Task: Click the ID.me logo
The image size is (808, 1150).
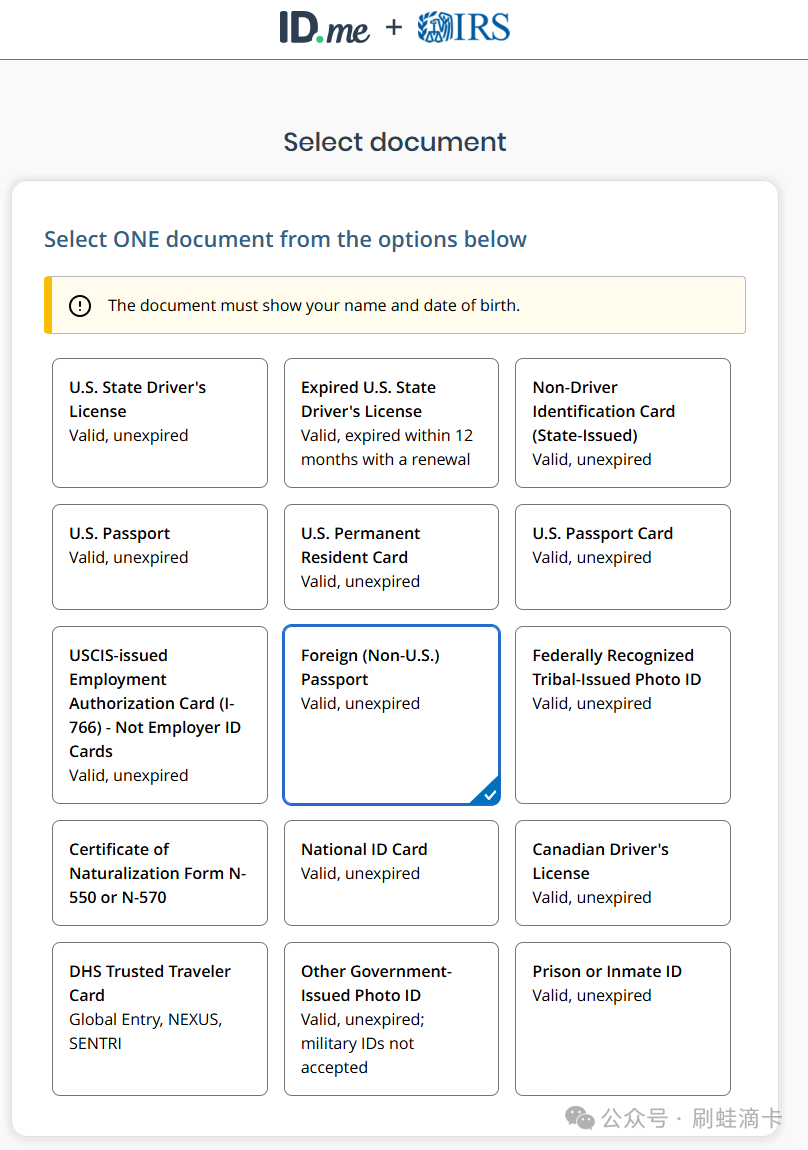Action: tap(324, 28)
